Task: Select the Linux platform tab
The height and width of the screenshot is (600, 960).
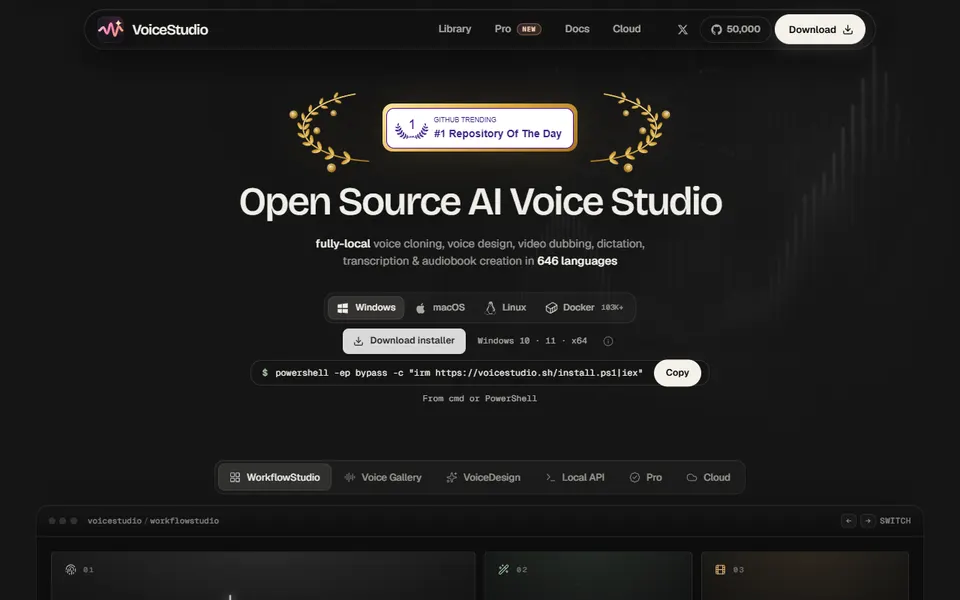Action: [x=506, y=307]
